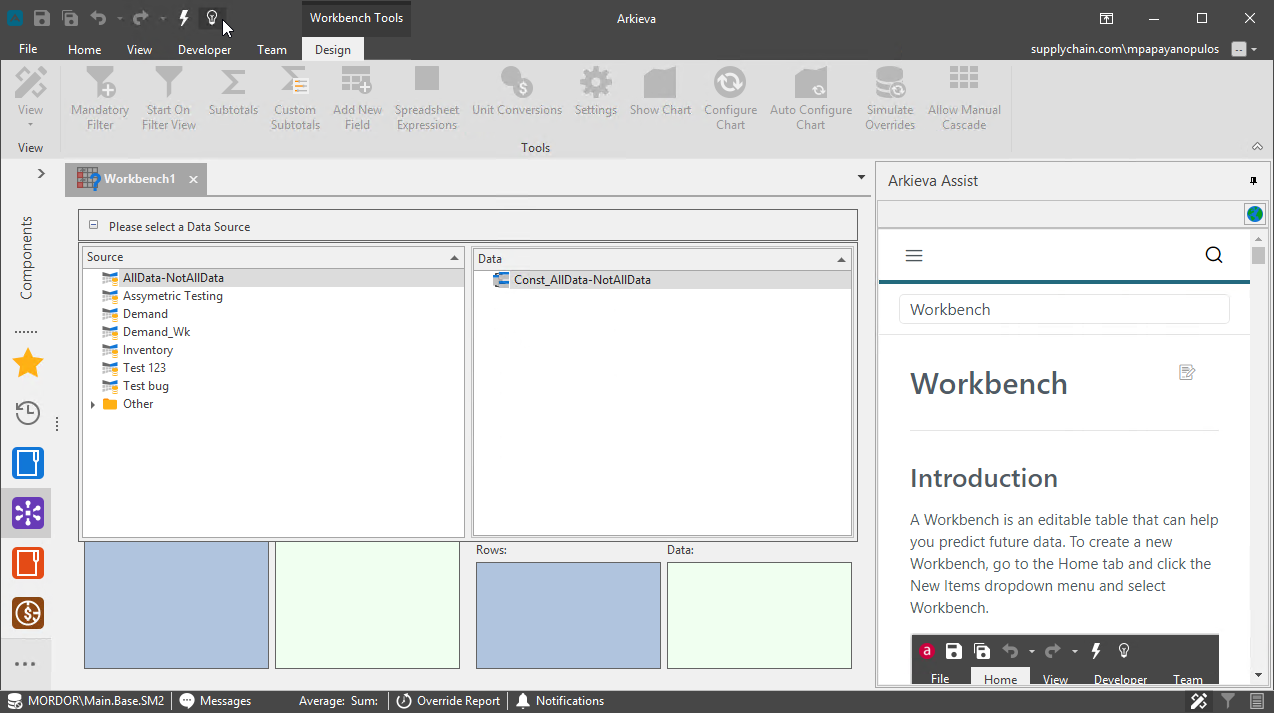This screenshot has height=713, width=1274.
Task: Open the account dropdown next to username
Action: click(x=1253, y=49)
